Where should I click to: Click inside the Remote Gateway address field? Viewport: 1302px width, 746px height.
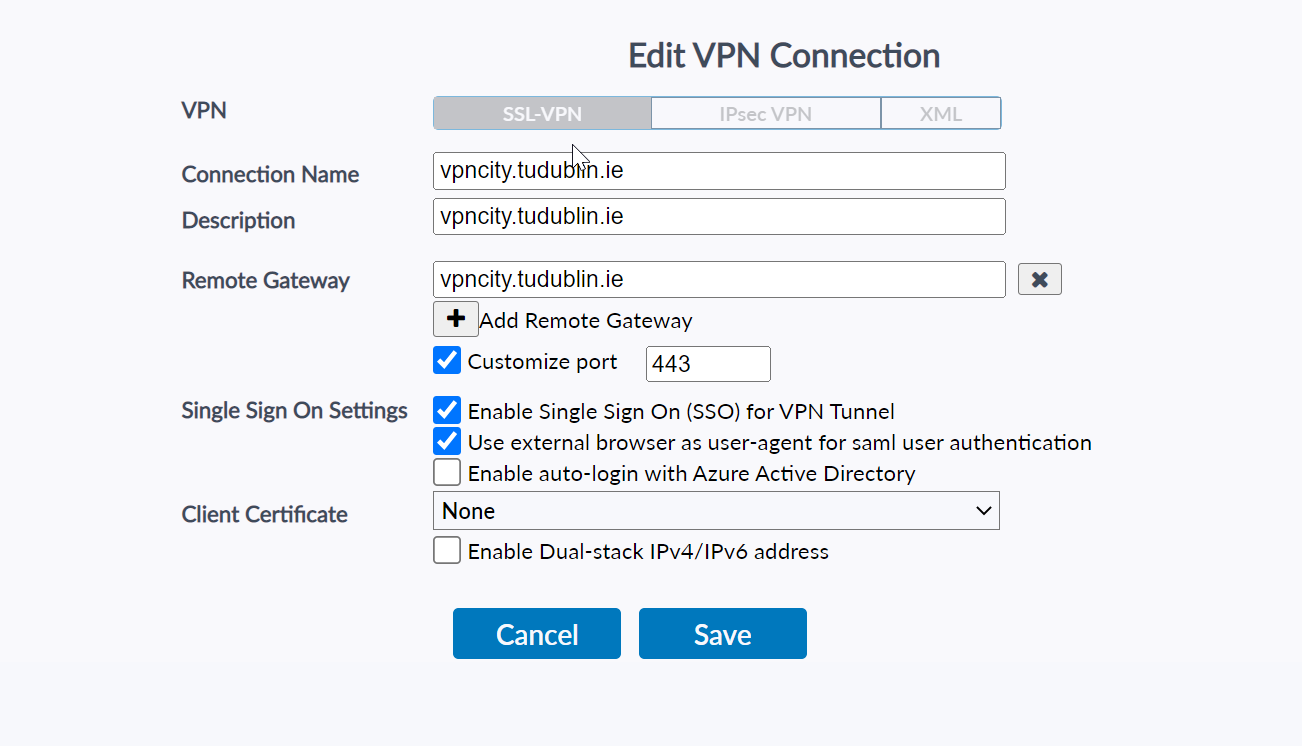point(718,280)
